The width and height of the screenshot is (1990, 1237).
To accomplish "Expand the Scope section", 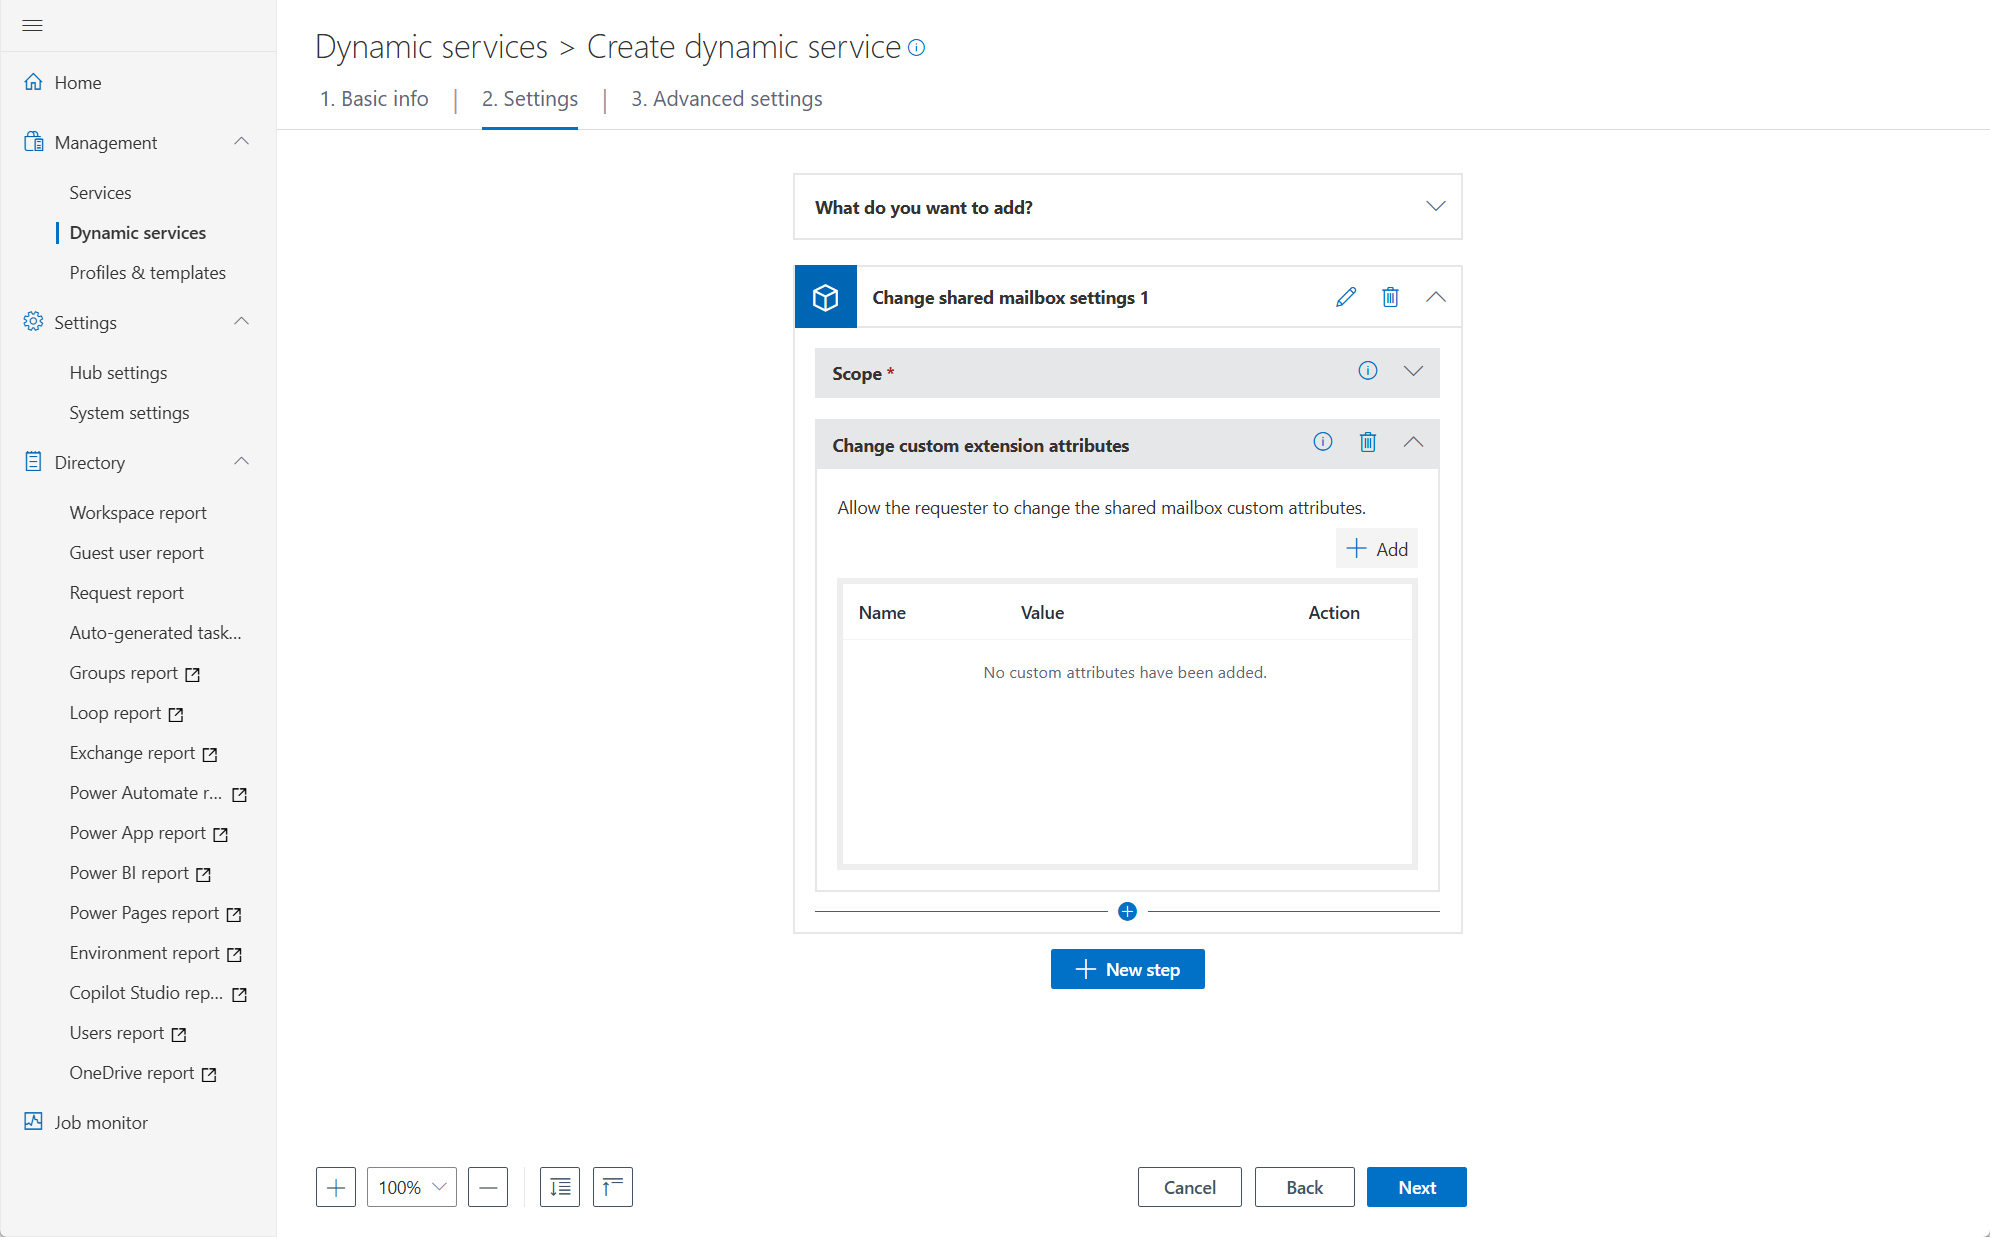I will click(x=1413, y=371).
